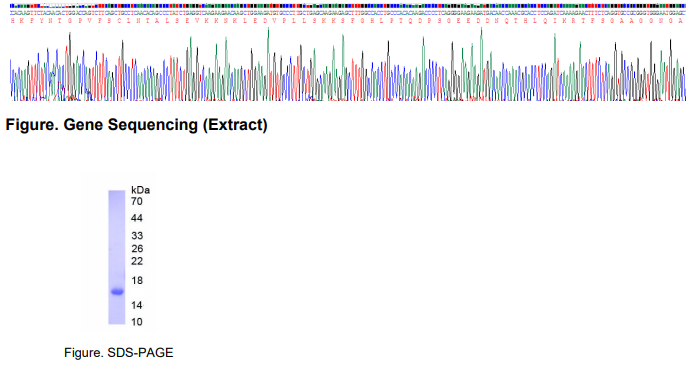This screenshot has height=366, width=692.
Task: Click the nucleotide base sequence text row
Action: pyautogui.click(x=348, y=13)
